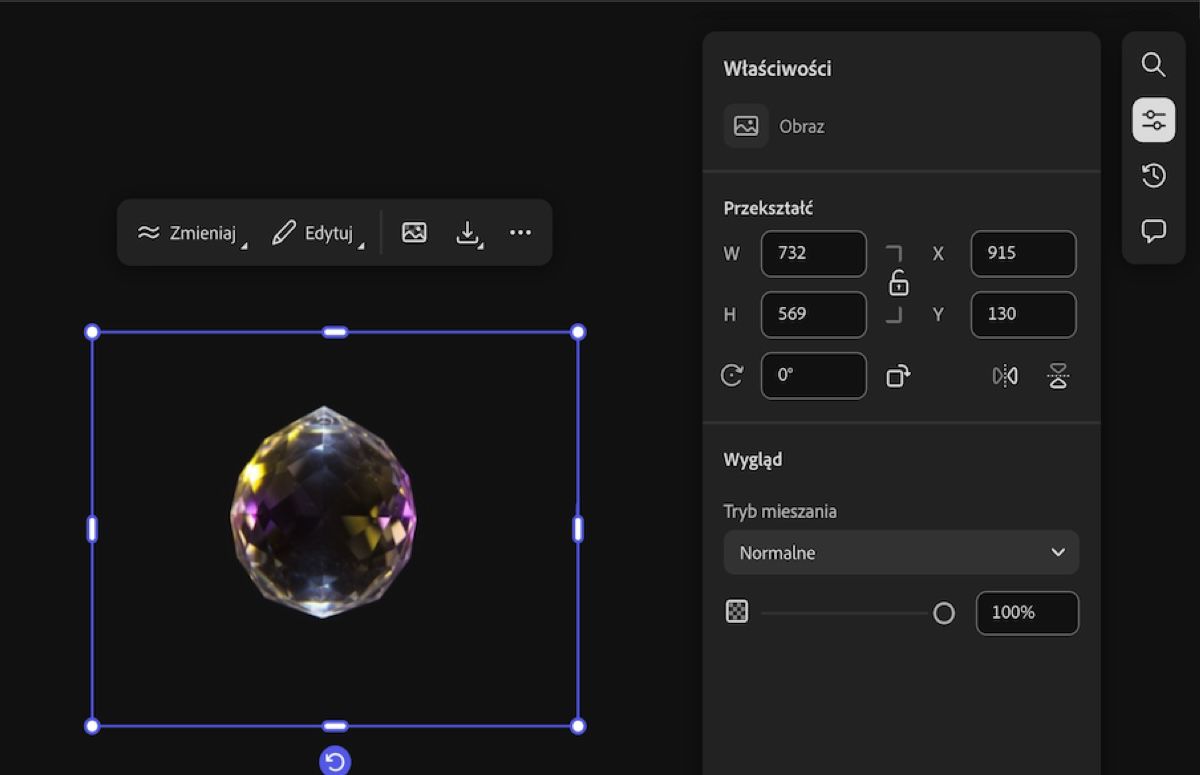Click the bottom-right corner selection handle
Image resolution: width=1200 pixels, height=775 pixels.
(578, 726)
